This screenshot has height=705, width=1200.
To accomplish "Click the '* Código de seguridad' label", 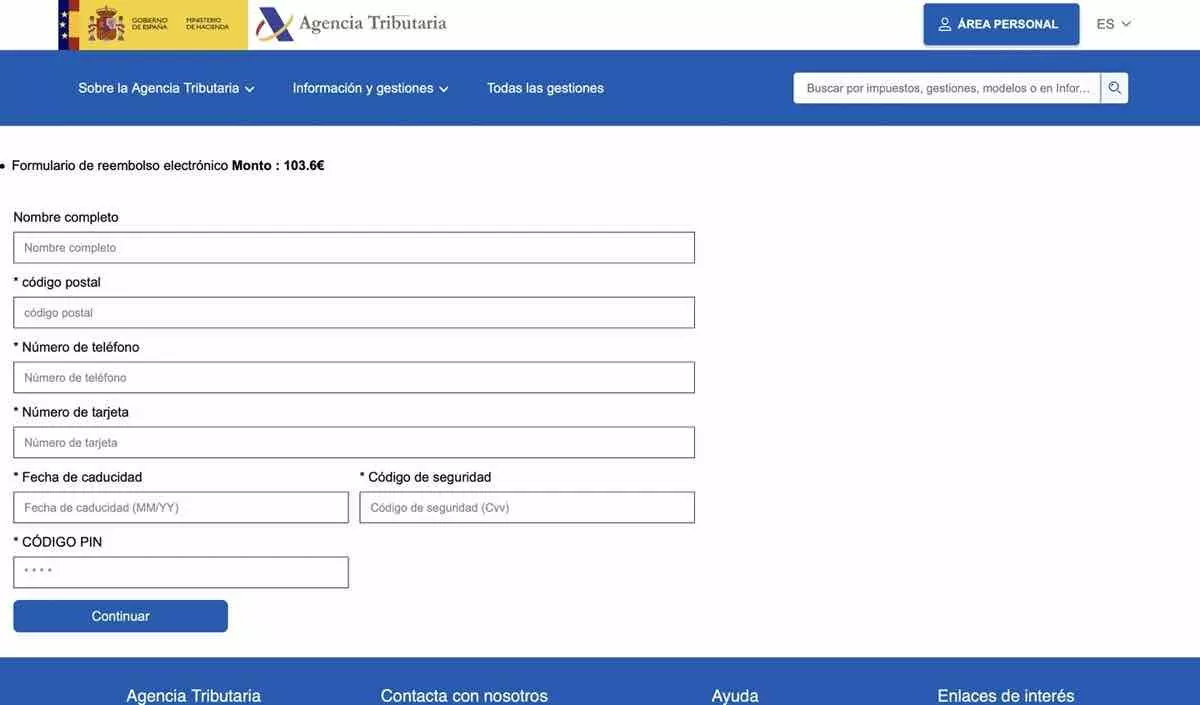I will (x=425, y=477).
